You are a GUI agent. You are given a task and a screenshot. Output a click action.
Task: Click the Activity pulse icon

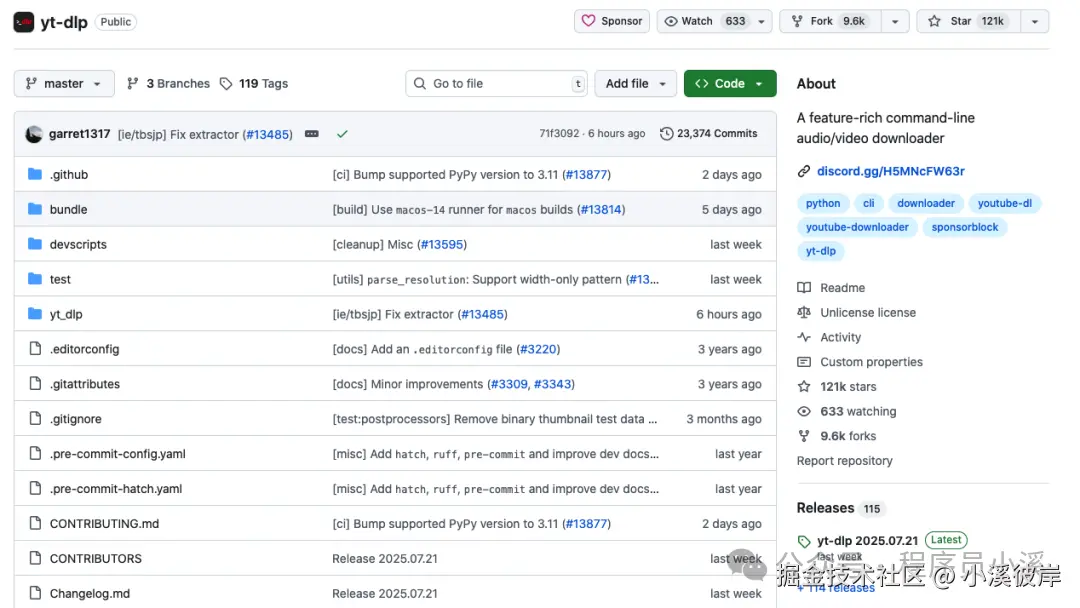pyautogui.click(x=804, y=338)
